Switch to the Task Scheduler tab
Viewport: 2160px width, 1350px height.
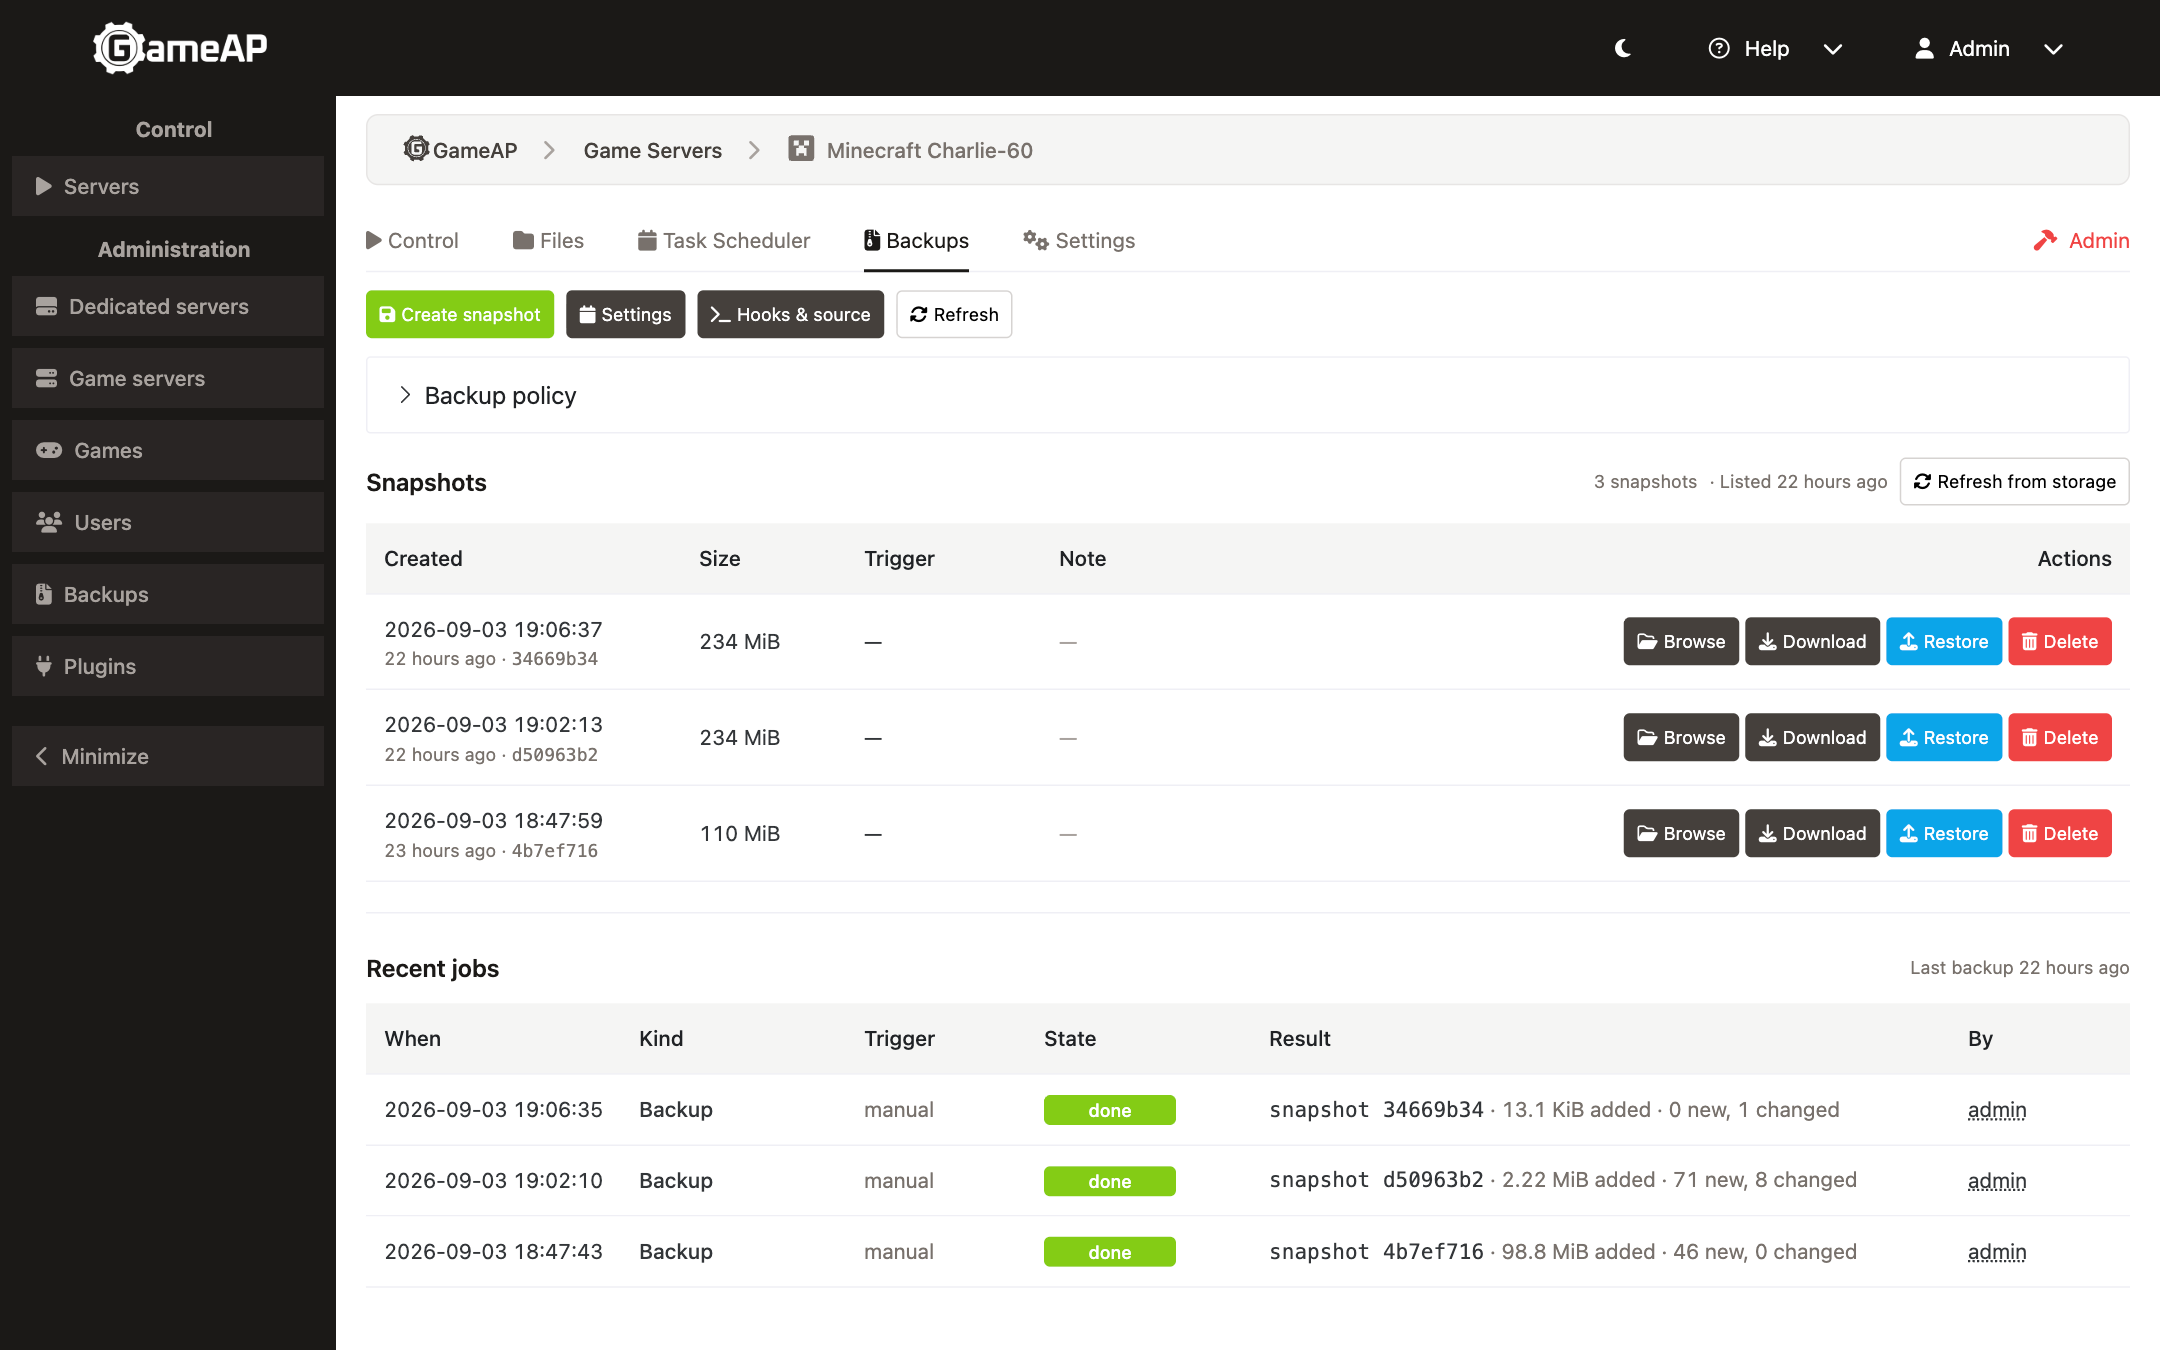pos(724,240)
